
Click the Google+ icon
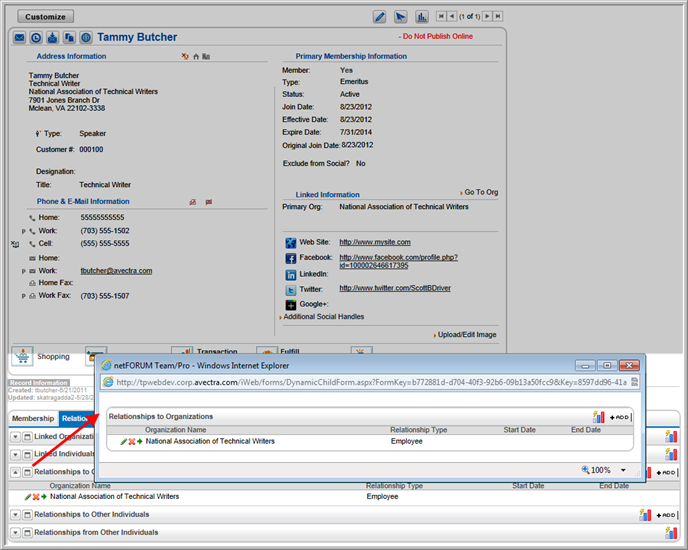click(290, 305)
